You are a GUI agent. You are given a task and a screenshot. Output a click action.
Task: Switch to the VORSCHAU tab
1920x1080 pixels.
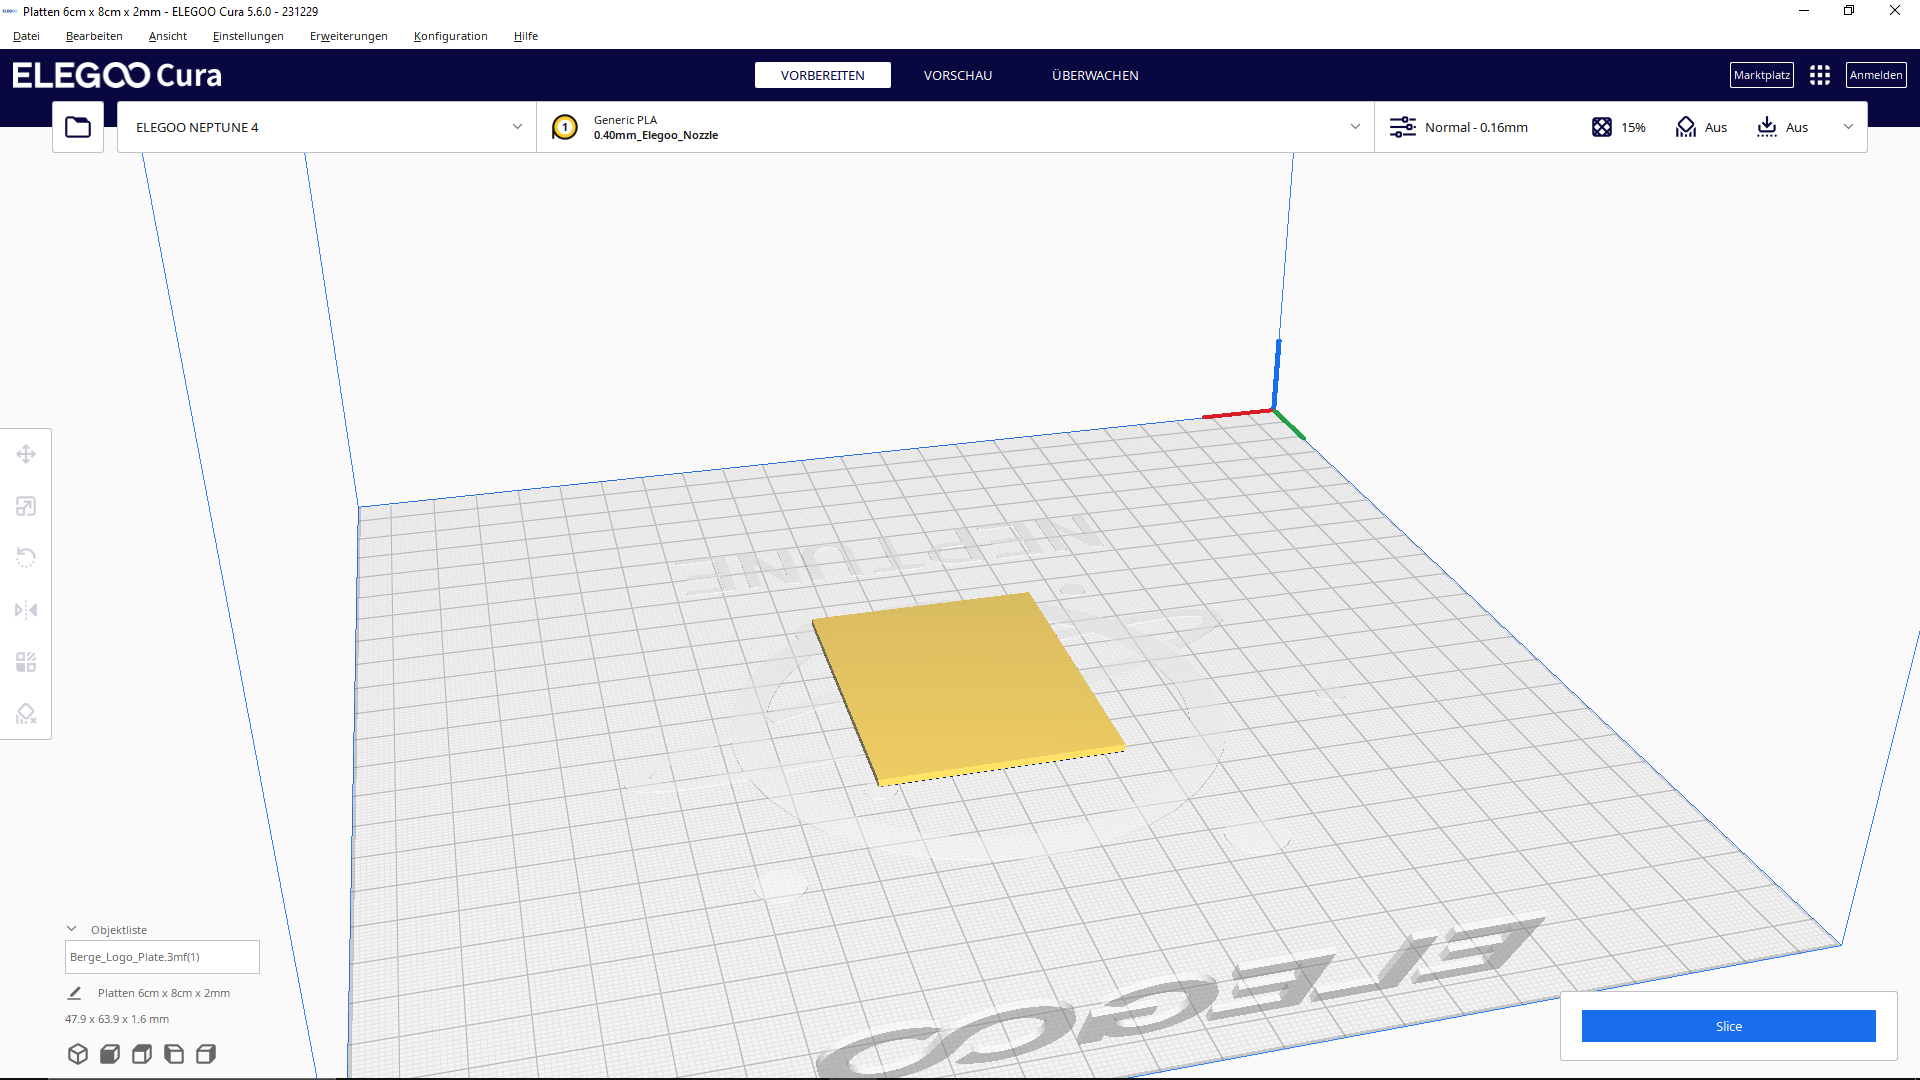pyautogui.click(x=958, y=76)
